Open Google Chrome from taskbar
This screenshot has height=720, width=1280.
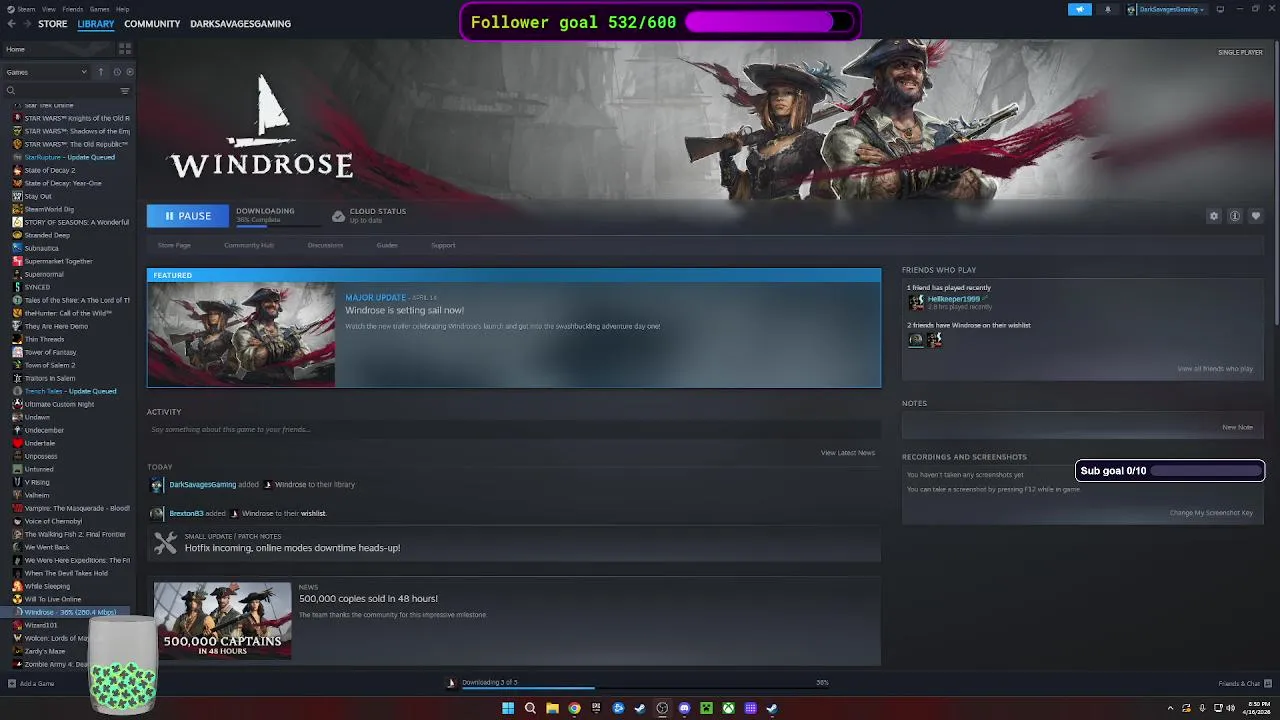click(x=574, y=708)
